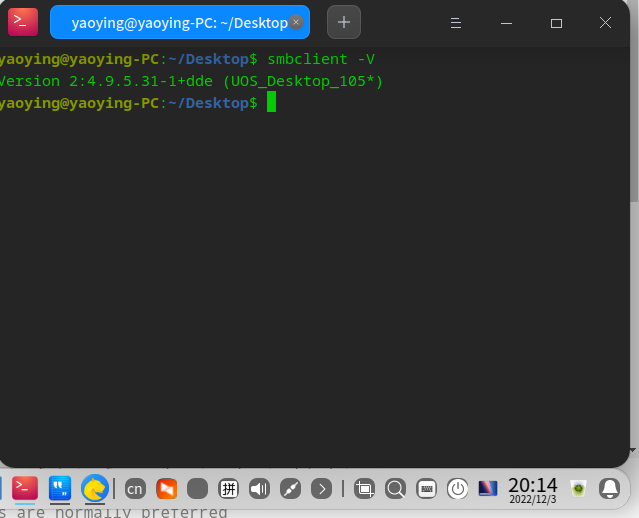
Task: Launch the browser icon in the dock
Action: coord(95,488)
